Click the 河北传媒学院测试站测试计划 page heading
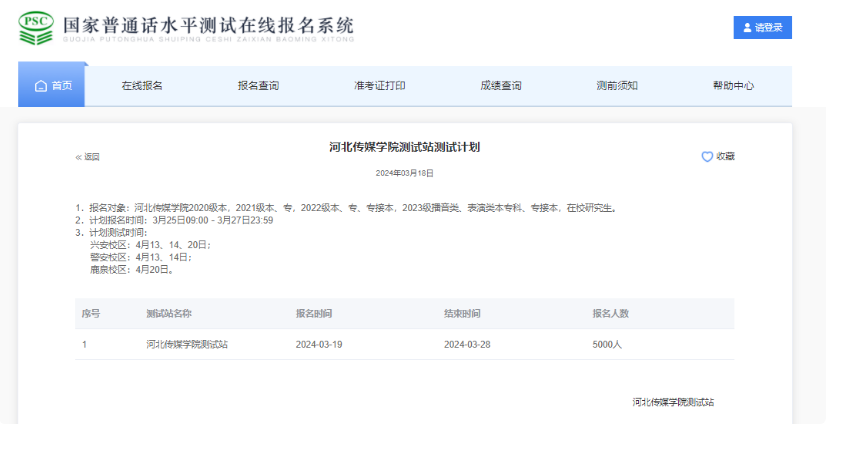The width and height of the screenshot is (842, 450). 404,147
